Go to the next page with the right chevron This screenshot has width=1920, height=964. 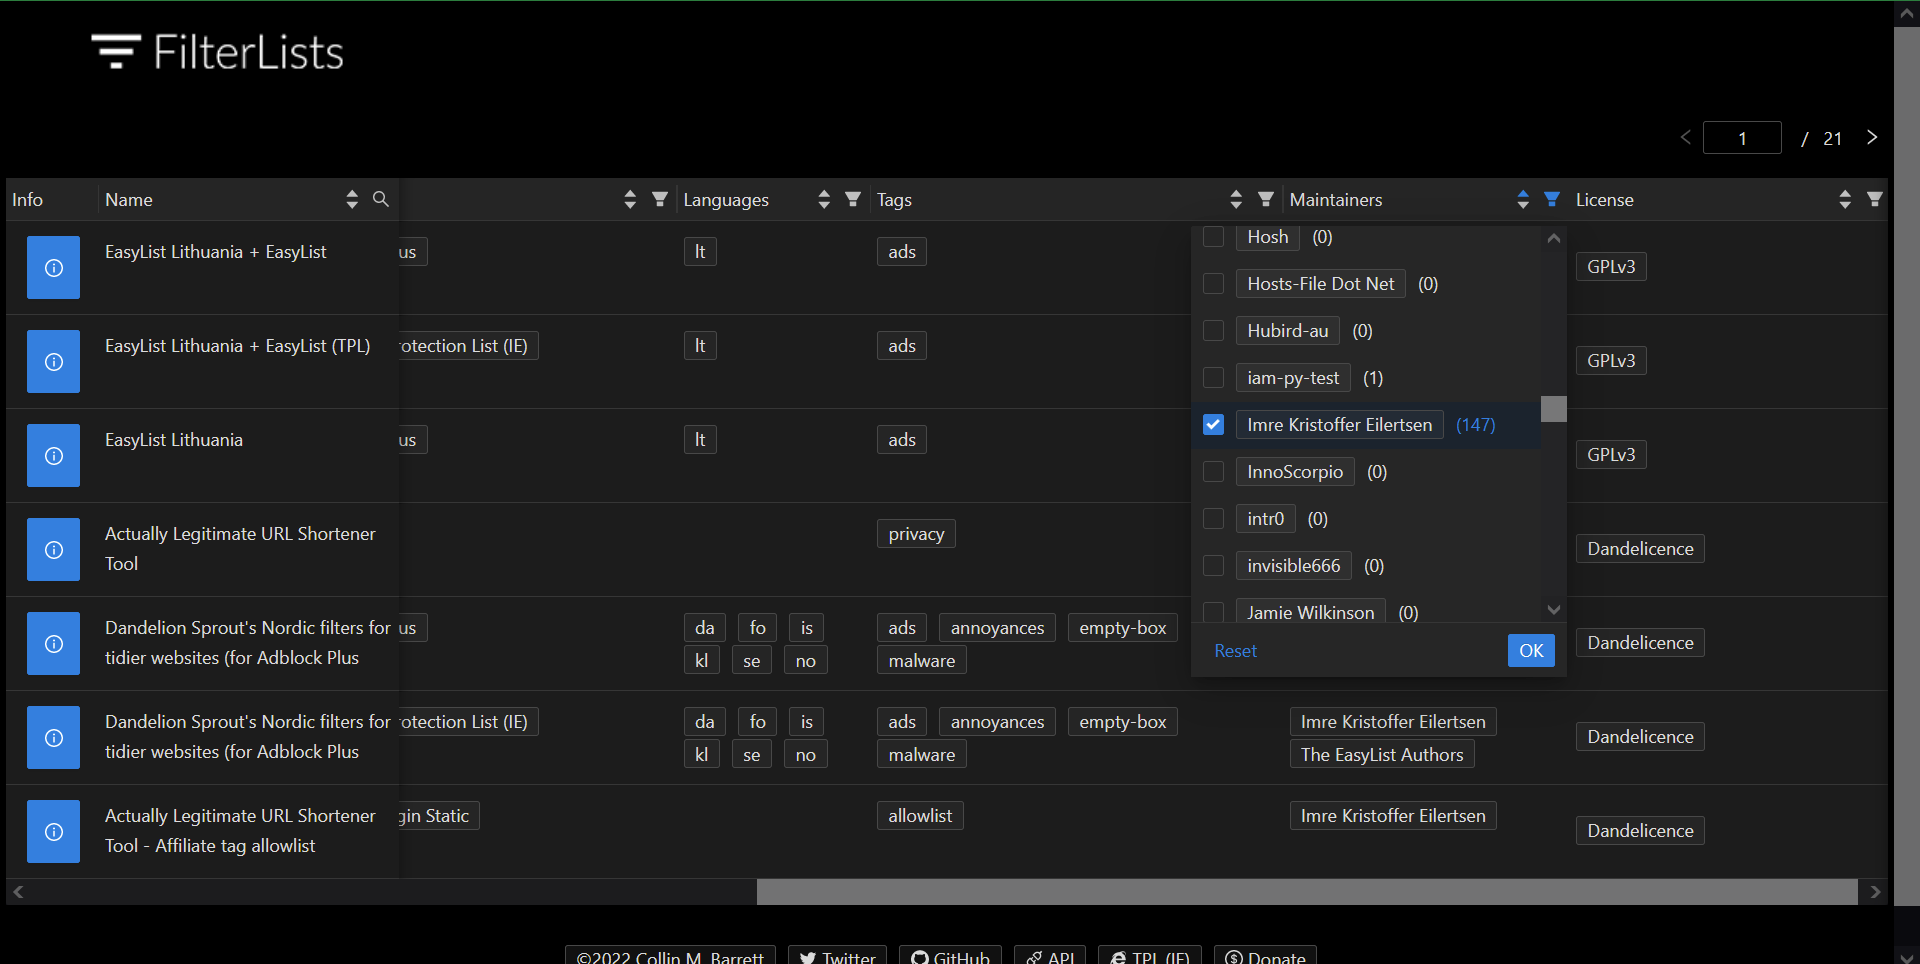1872,137
